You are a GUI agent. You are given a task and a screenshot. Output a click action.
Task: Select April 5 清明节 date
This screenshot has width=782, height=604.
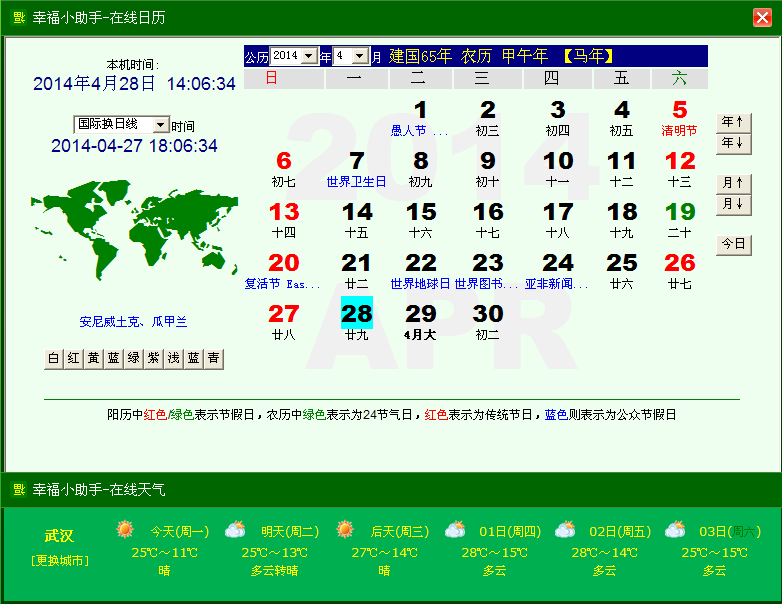point(679,119)
